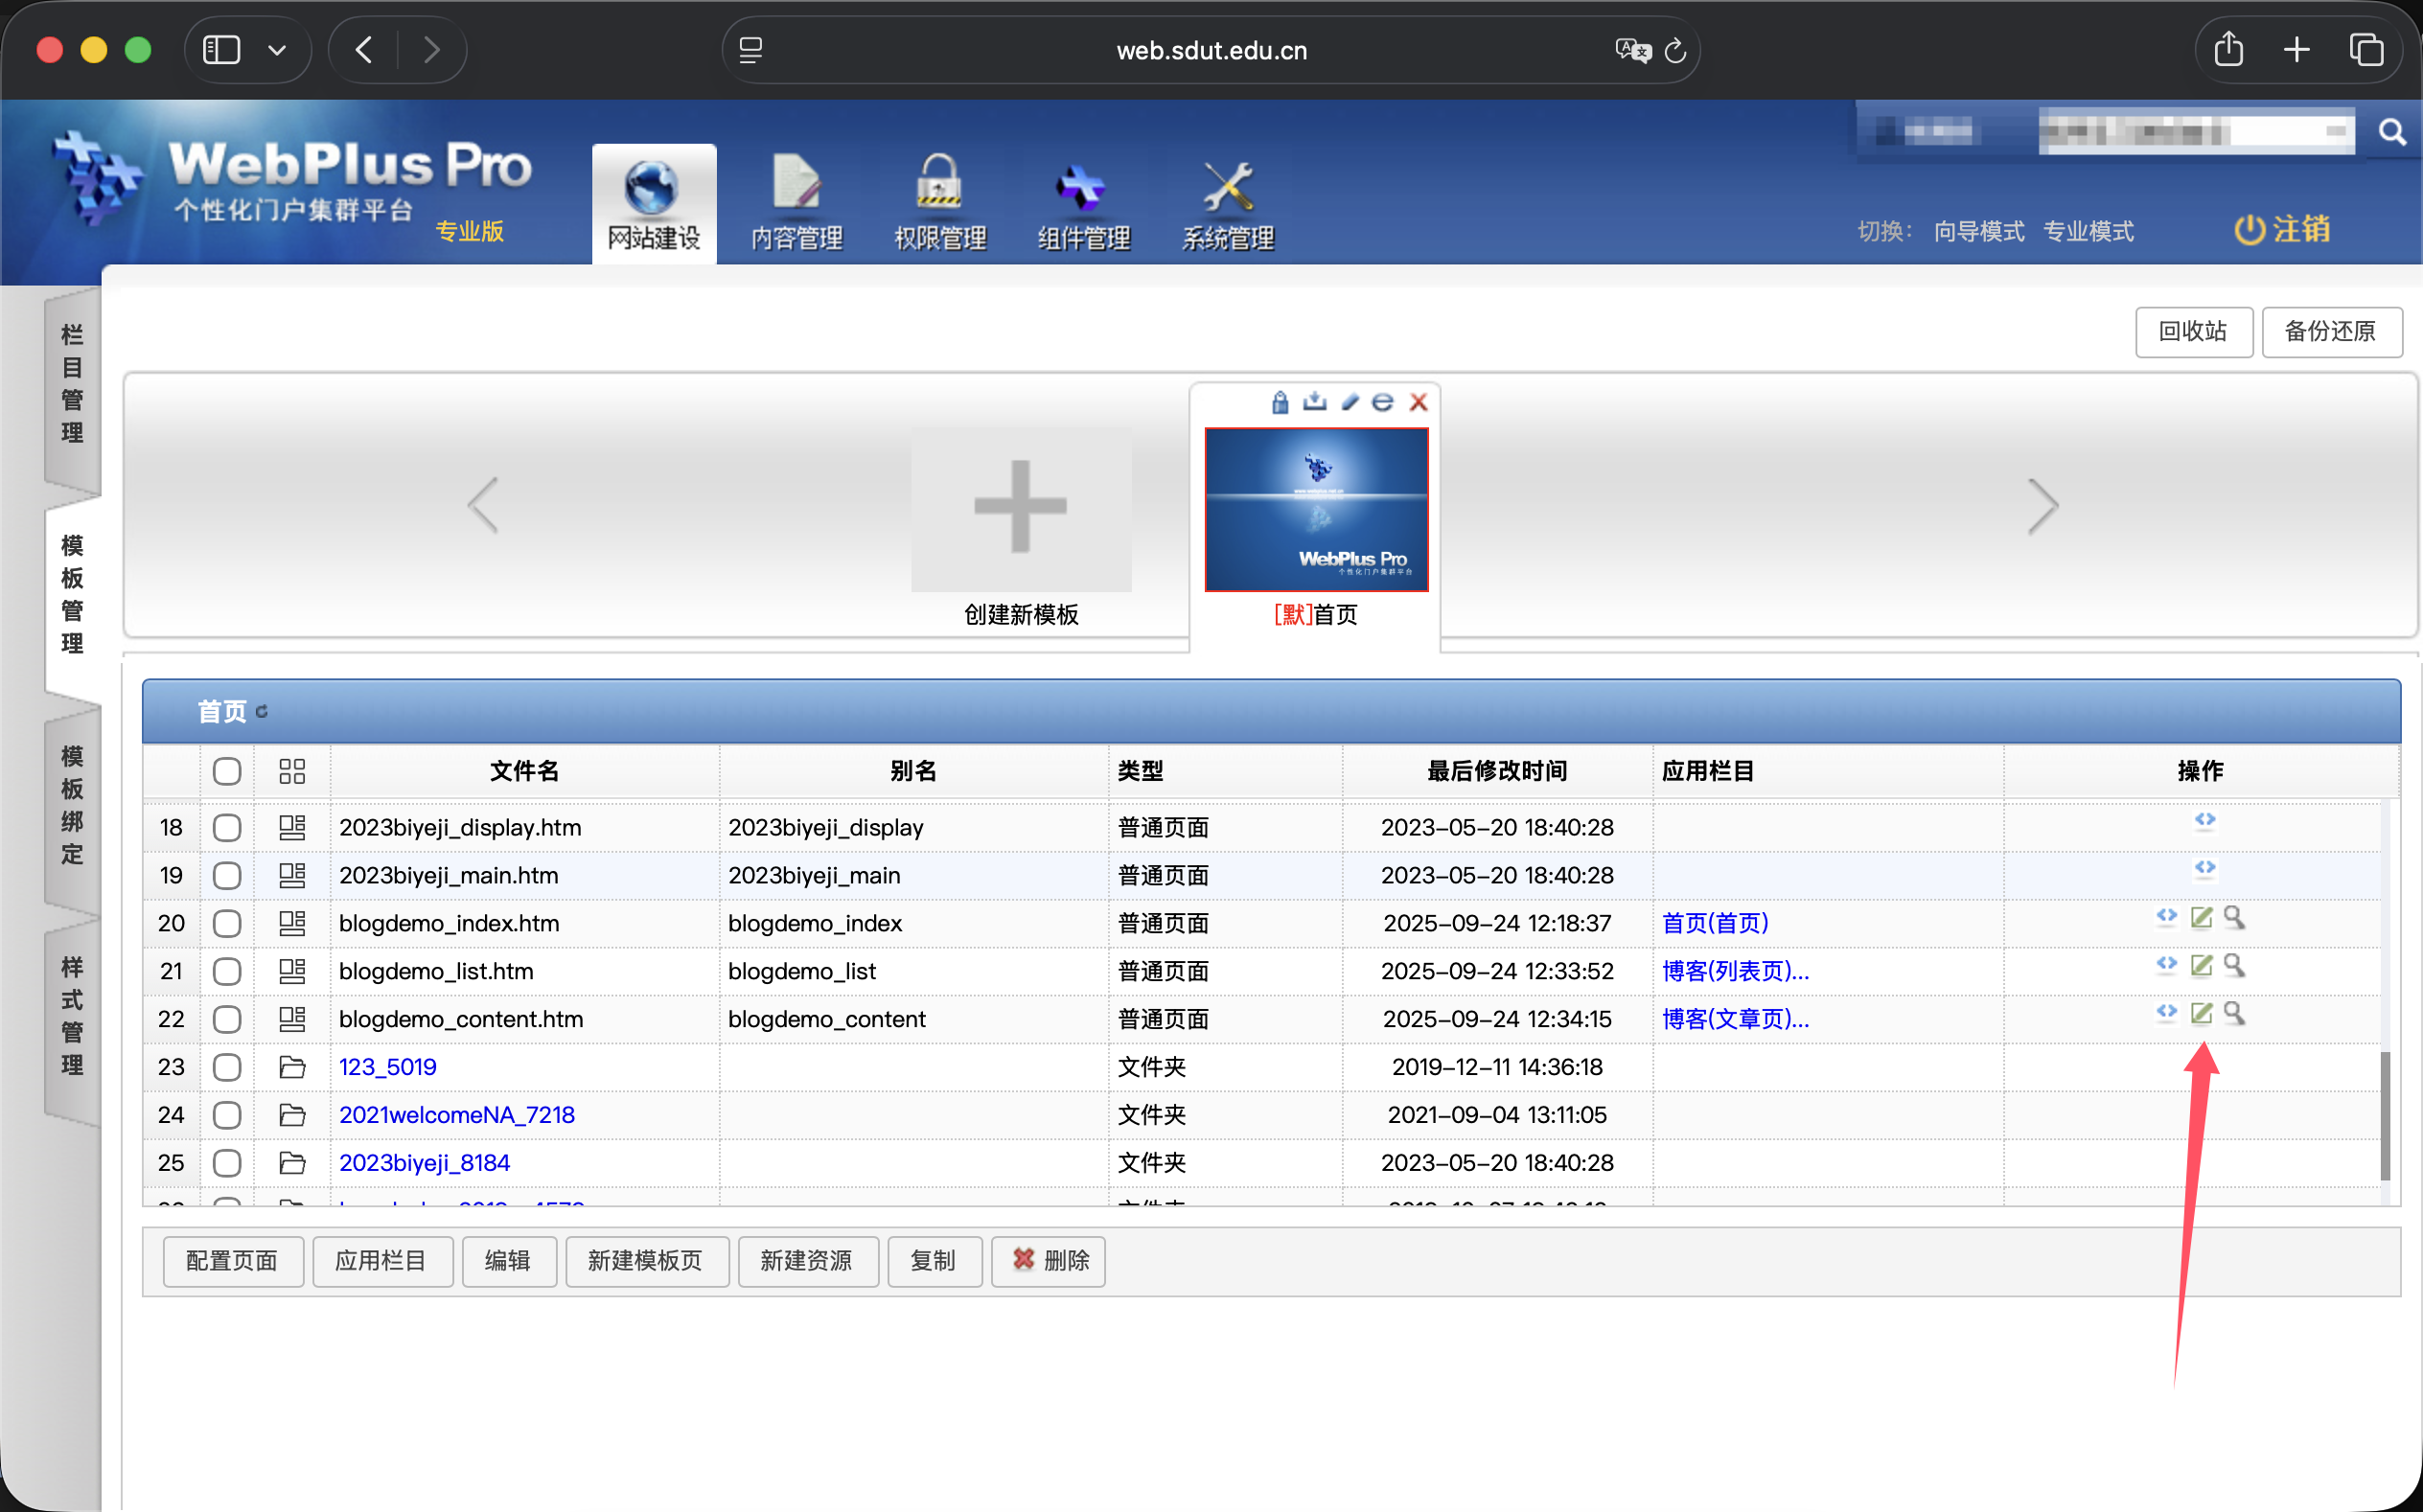Image resolution: width=2423 pixels, height=1512 pixels.
Task: Open source code view for blogdemo_index.htm
Action: pyautogui.click(x=2165, y=917)
